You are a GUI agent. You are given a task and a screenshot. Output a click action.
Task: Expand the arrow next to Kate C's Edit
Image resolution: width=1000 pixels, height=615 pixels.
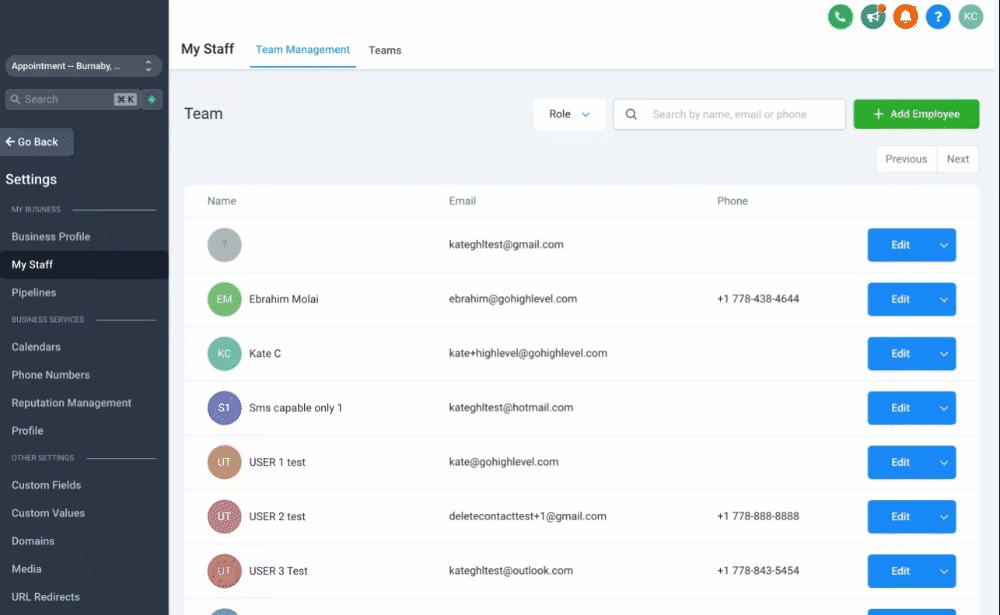[x=943, y=354]
